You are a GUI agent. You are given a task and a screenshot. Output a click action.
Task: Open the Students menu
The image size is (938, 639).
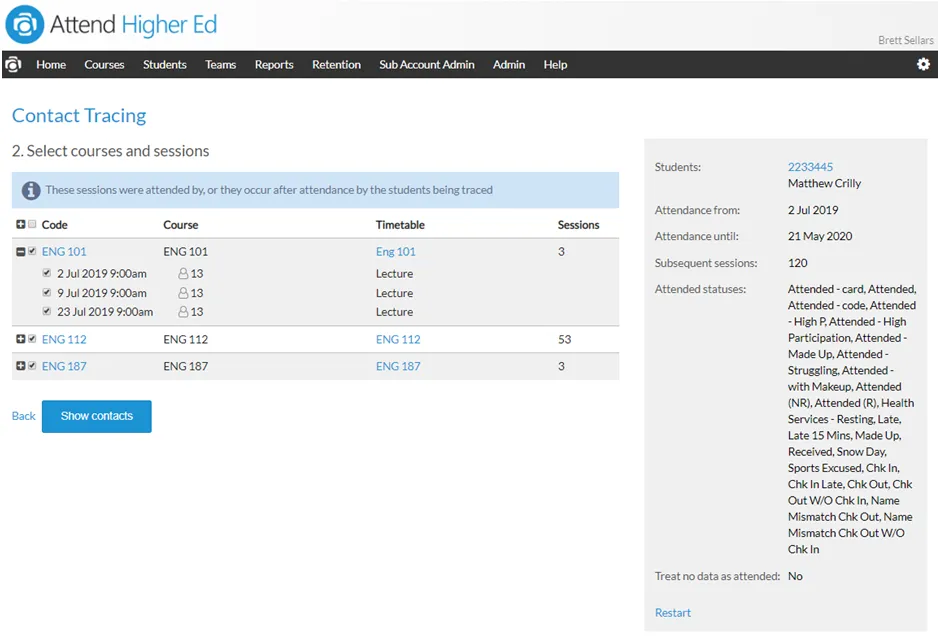[165, 65]
